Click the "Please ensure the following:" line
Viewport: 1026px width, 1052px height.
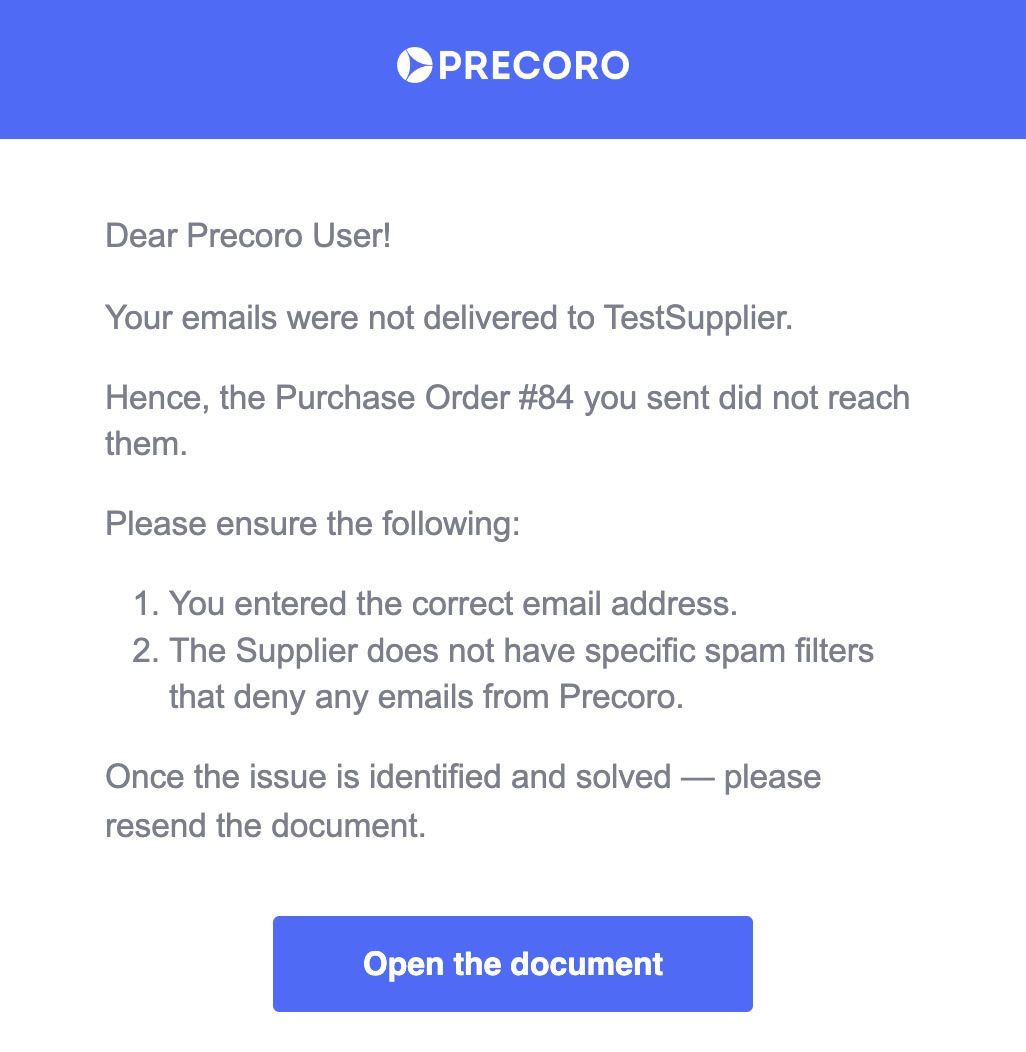[x=313, y=524]
